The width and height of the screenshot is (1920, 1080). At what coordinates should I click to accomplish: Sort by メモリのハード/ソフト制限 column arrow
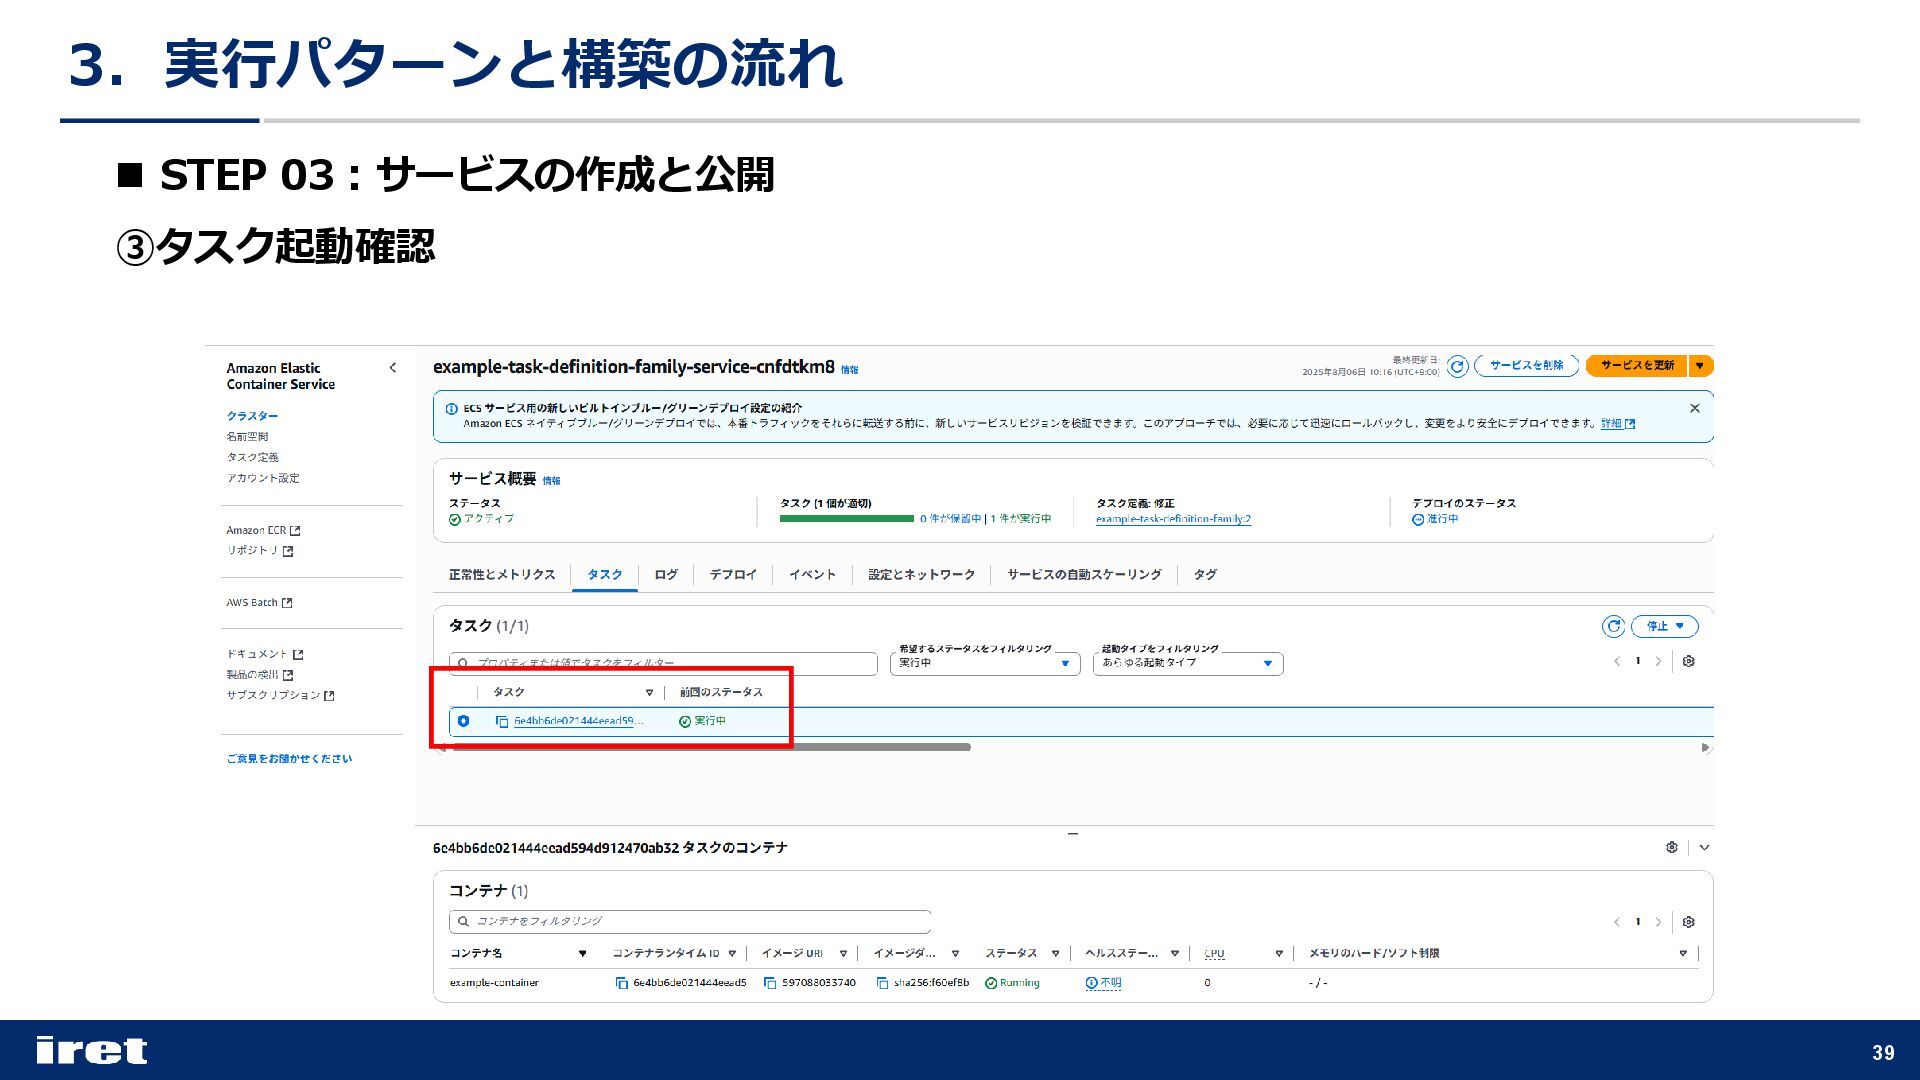tap(1683, 954)
